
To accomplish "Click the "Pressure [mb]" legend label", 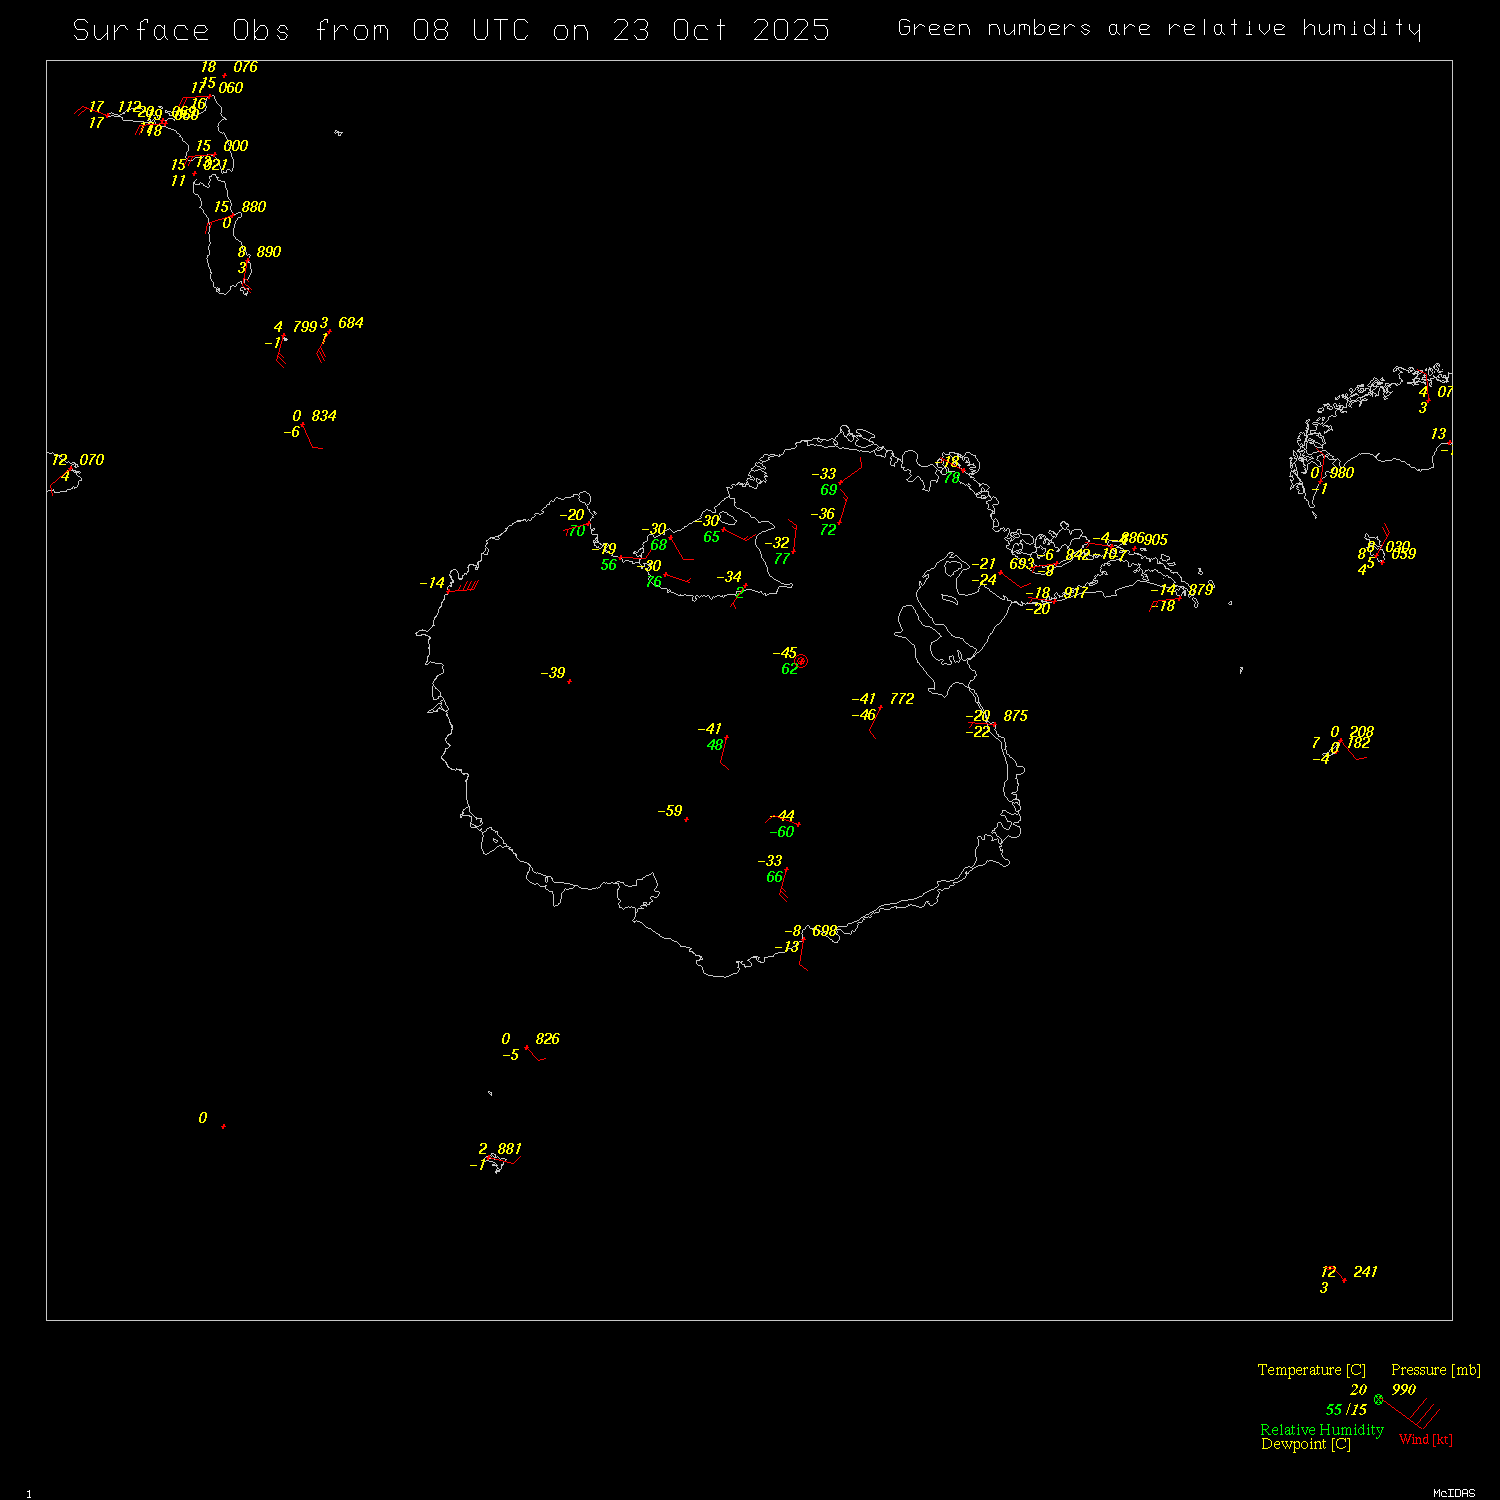I will (x=1435, y=1370).
